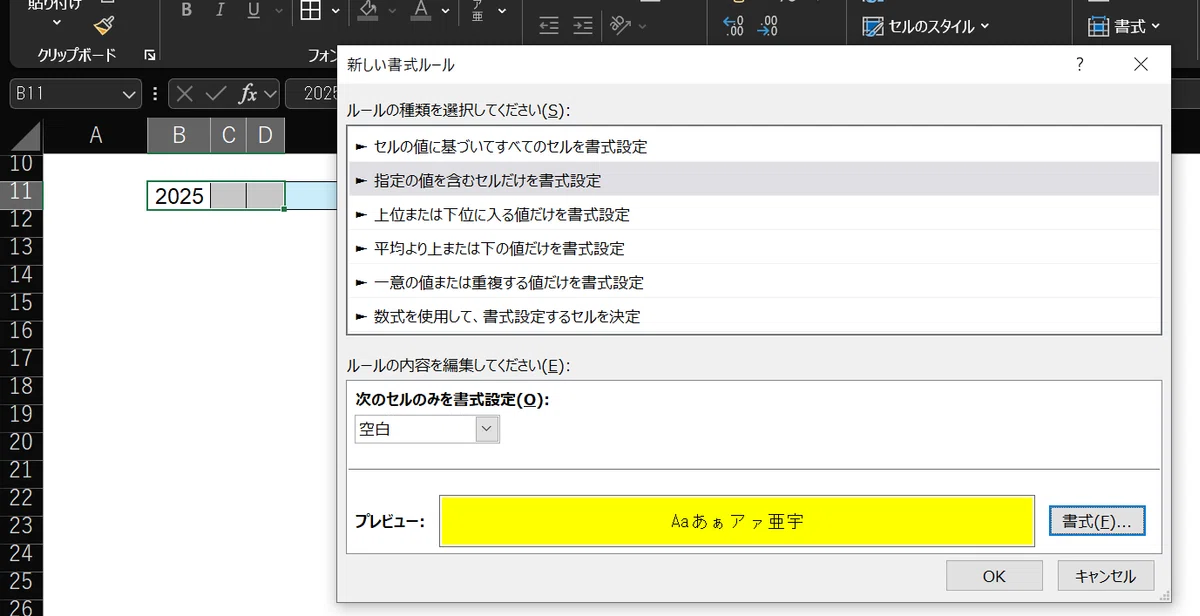
Task: Open the Cell Styles (セルのスタイル) dropdown
Action: [x=926, y=27]
